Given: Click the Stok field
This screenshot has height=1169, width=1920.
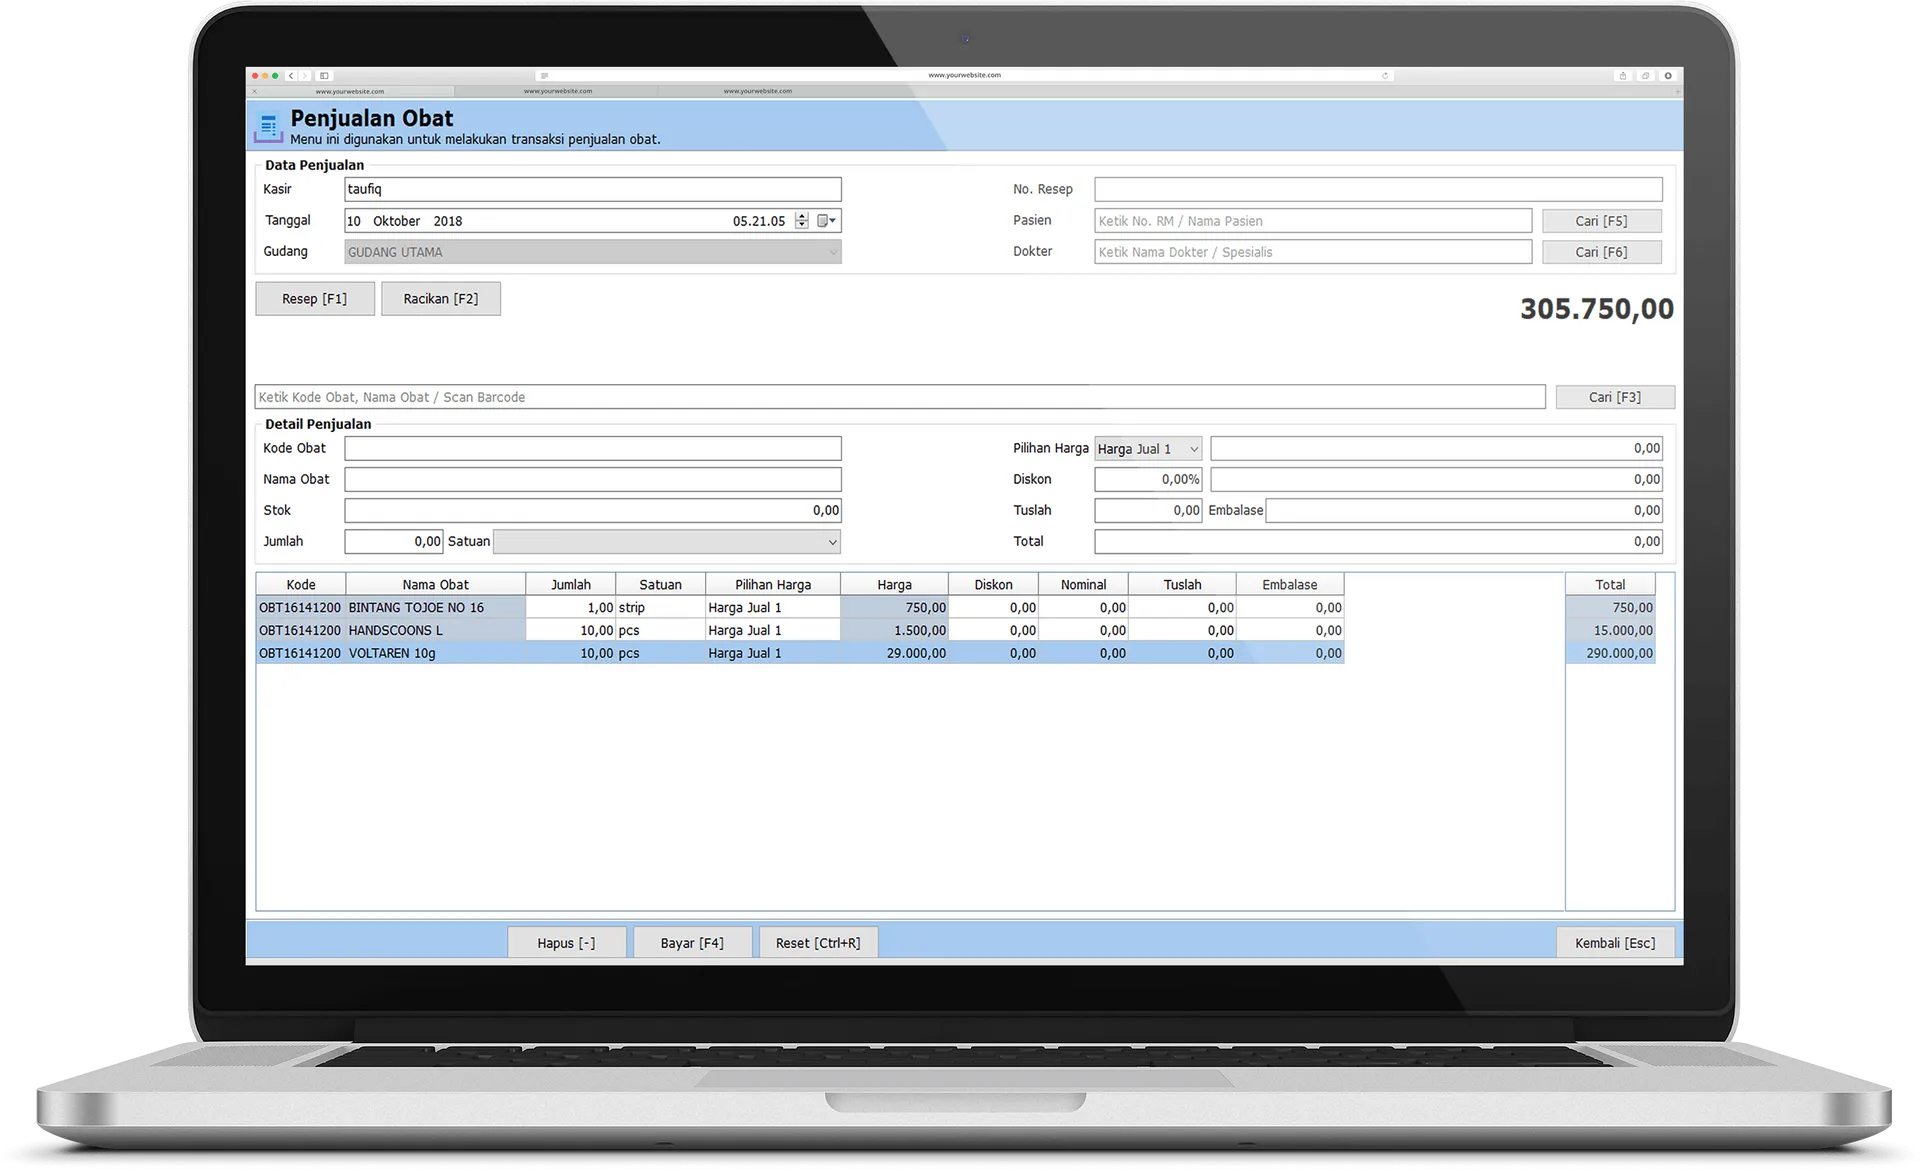Looking at the screenshot, I should (x=593, y=511).
